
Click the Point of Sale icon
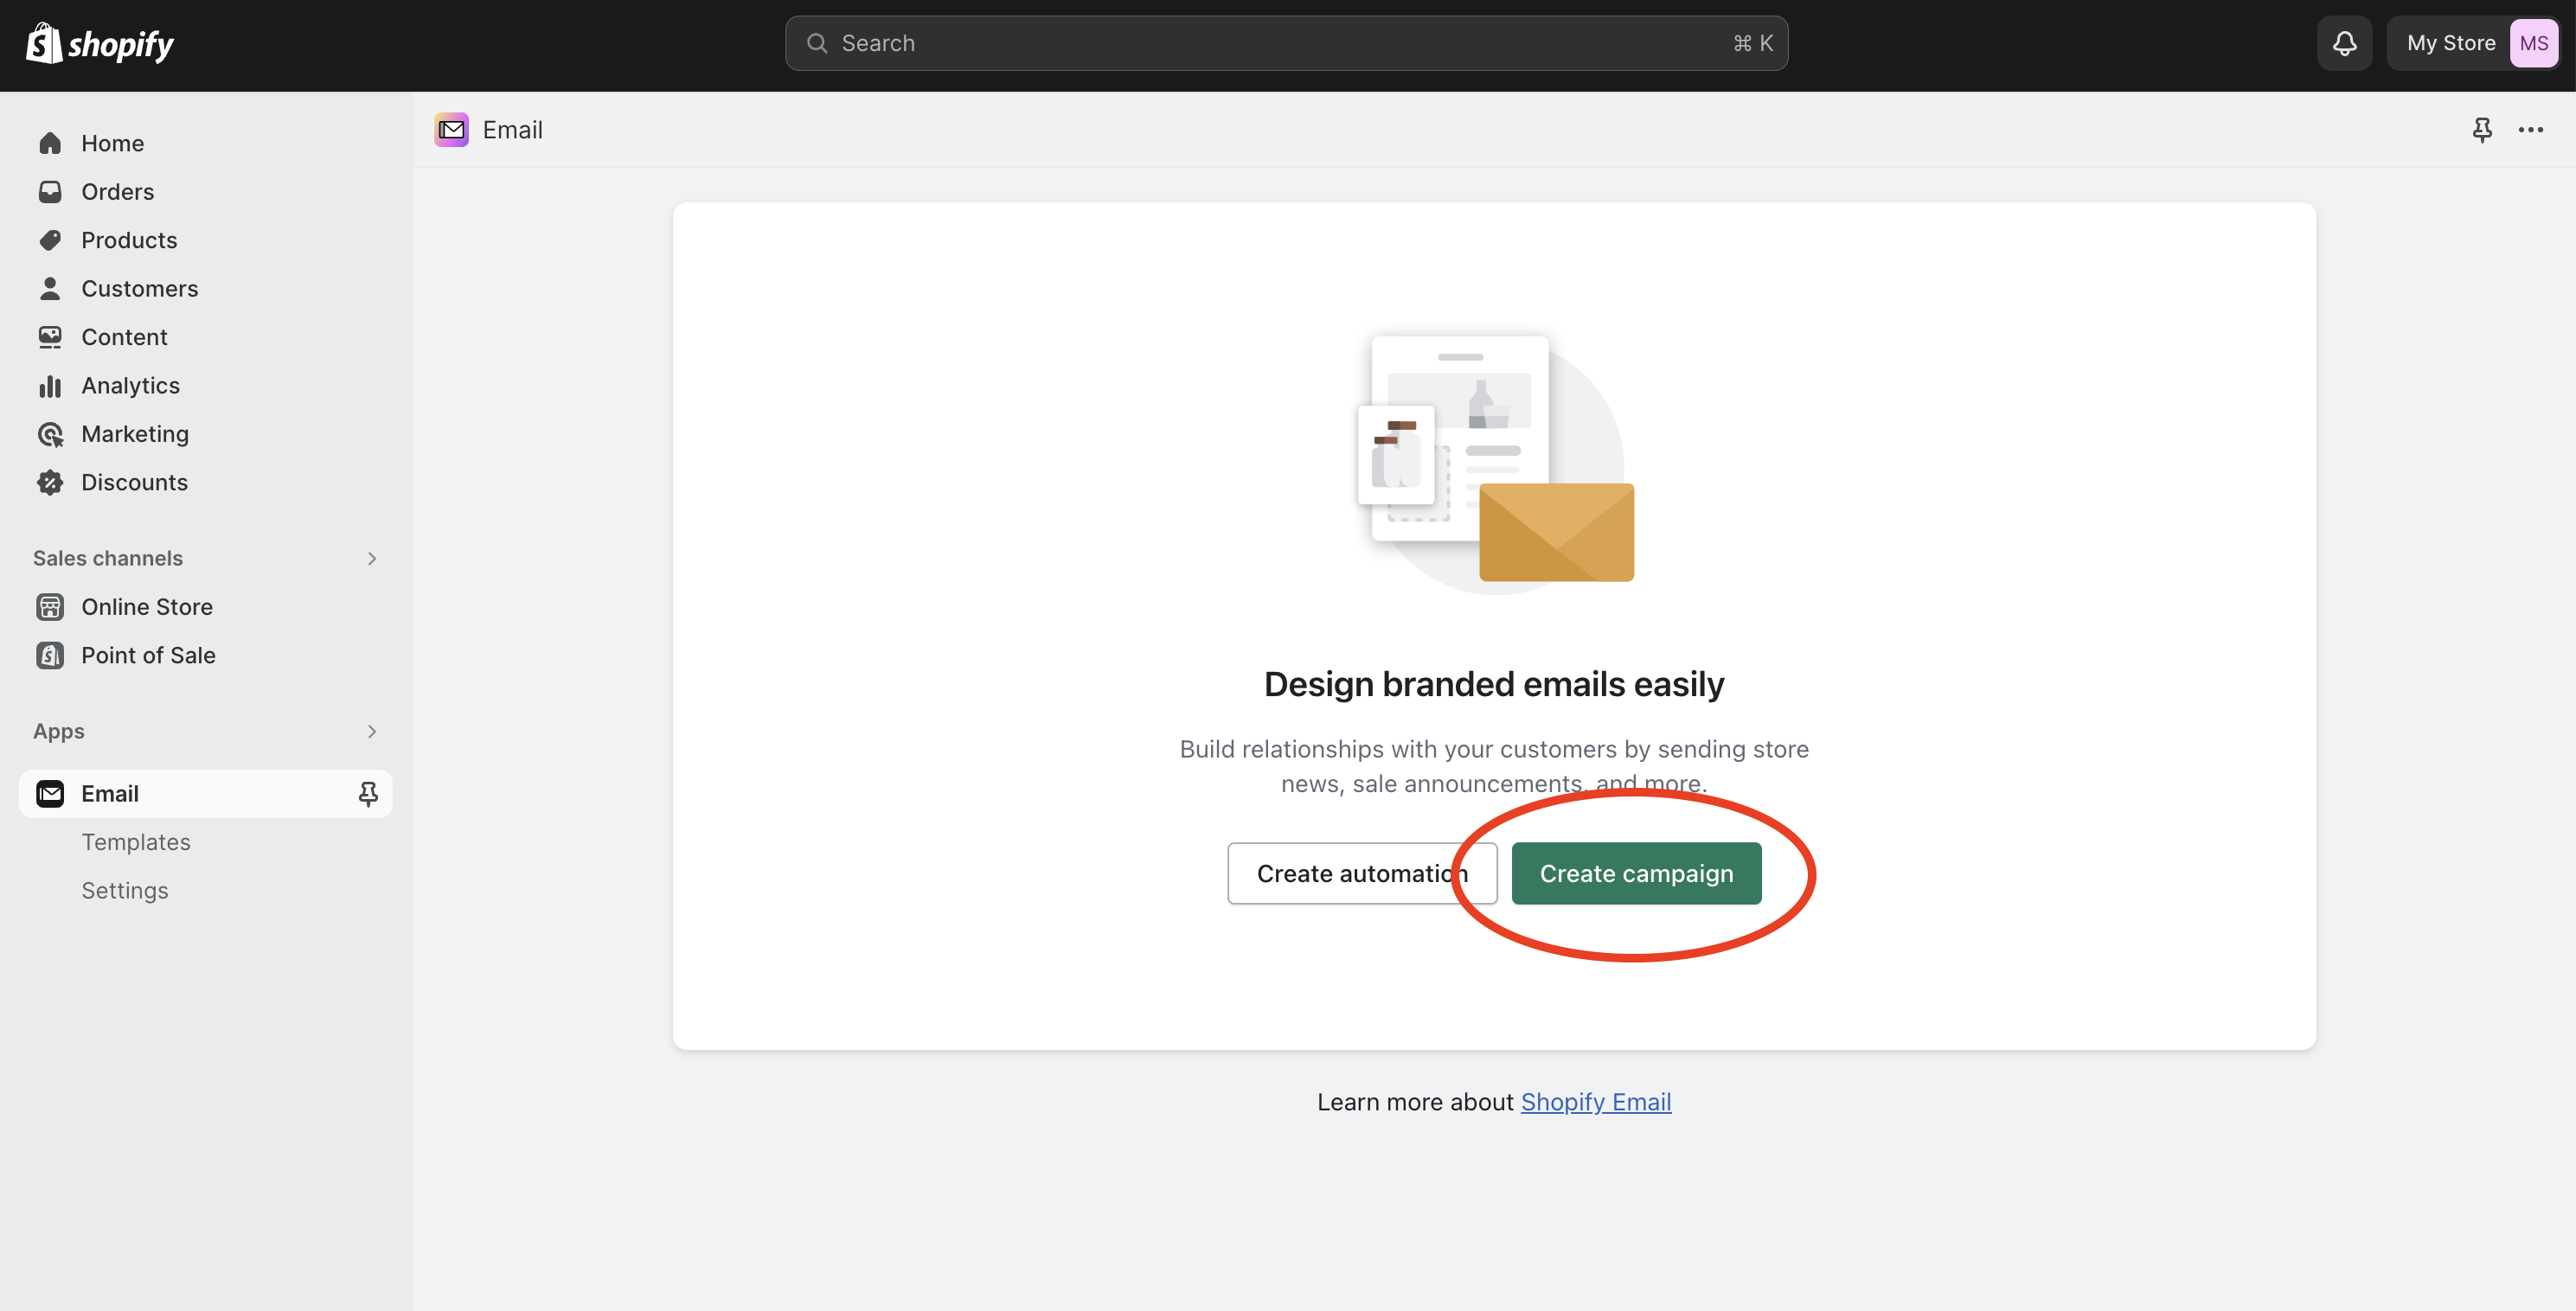(50, 656)
